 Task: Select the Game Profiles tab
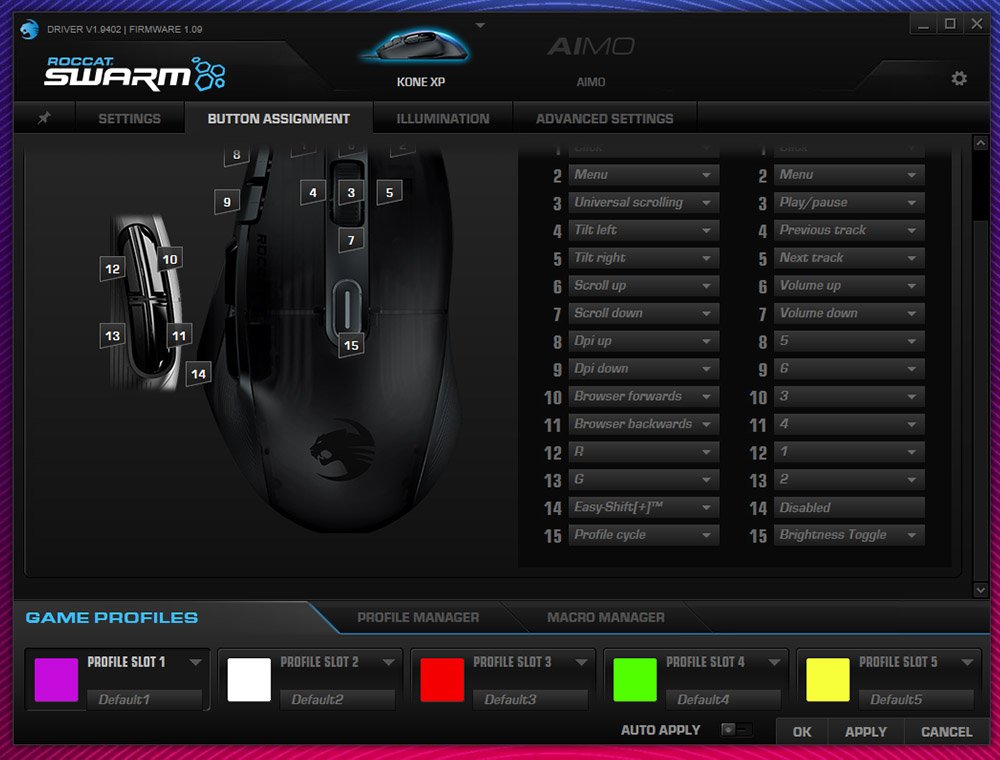(x=112, y=617)
